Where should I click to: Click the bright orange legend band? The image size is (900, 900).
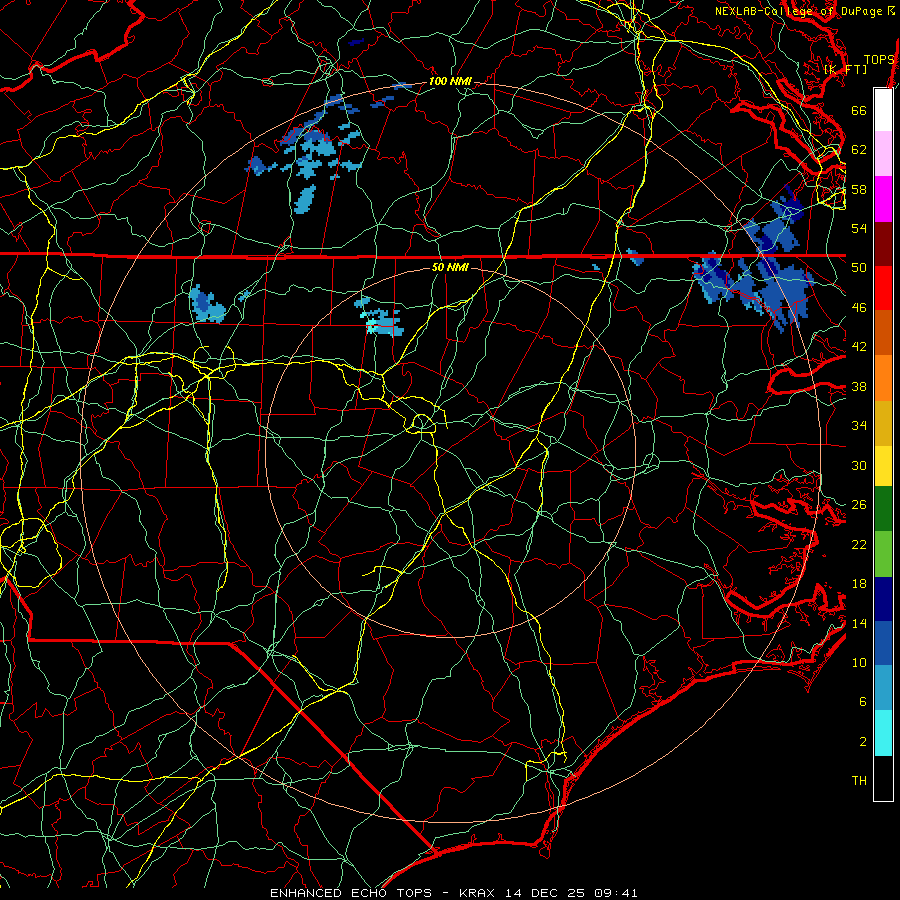coord(883,378)
